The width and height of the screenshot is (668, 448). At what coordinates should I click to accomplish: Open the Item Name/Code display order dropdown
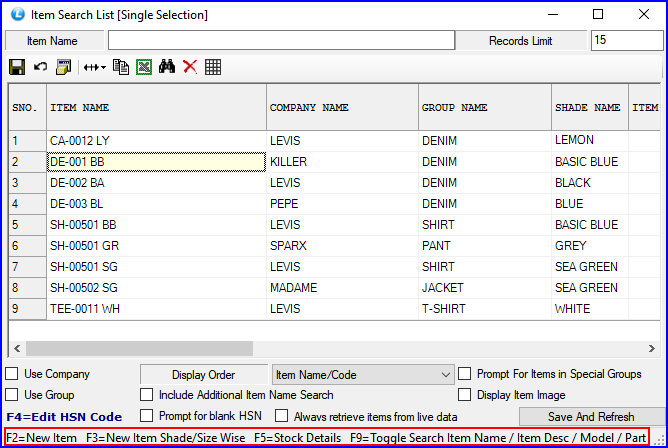click(363, 375)
